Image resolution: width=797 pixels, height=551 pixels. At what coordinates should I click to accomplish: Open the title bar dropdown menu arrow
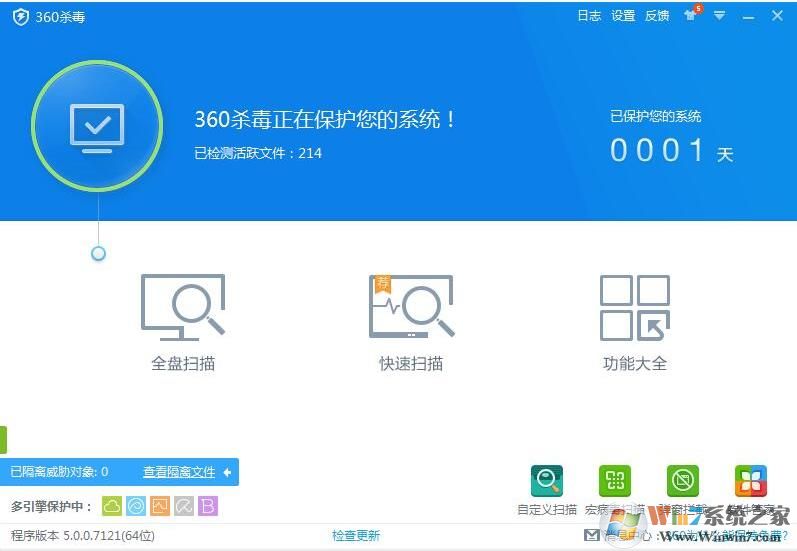719,16
